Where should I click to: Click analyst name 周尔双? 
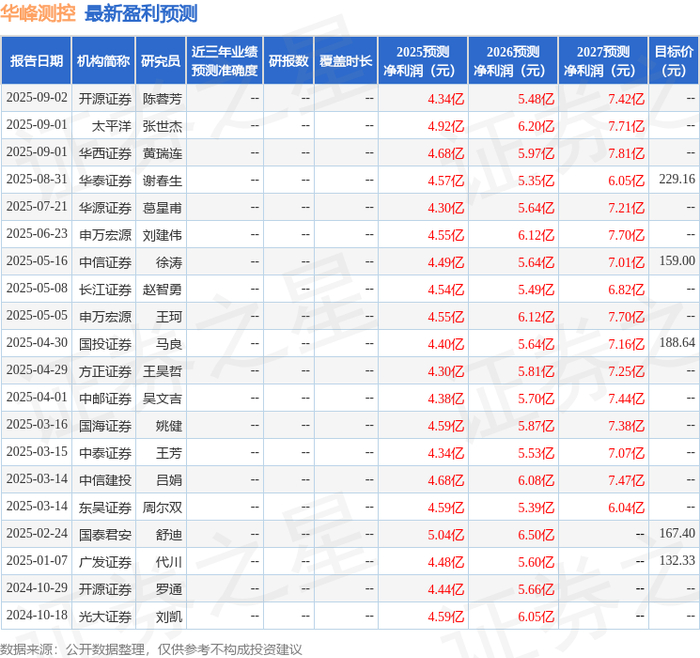tap(162, 507)
